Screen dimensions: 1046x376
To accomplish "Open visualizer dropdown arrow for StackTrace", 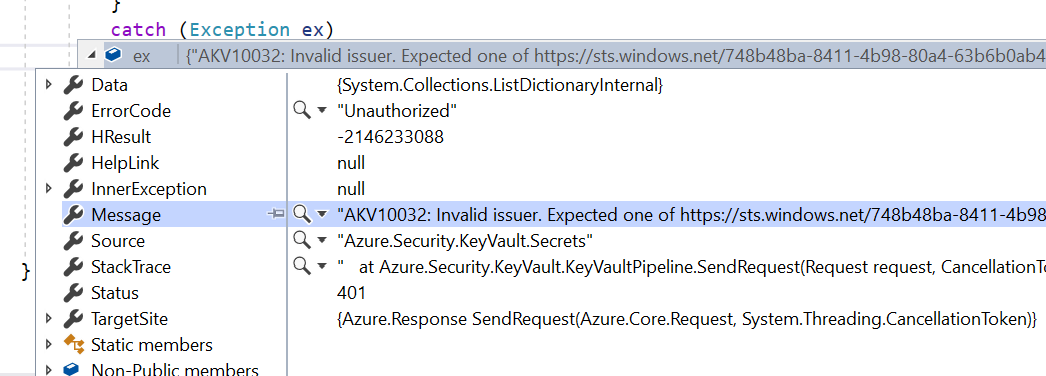I will tap(322, 267).
